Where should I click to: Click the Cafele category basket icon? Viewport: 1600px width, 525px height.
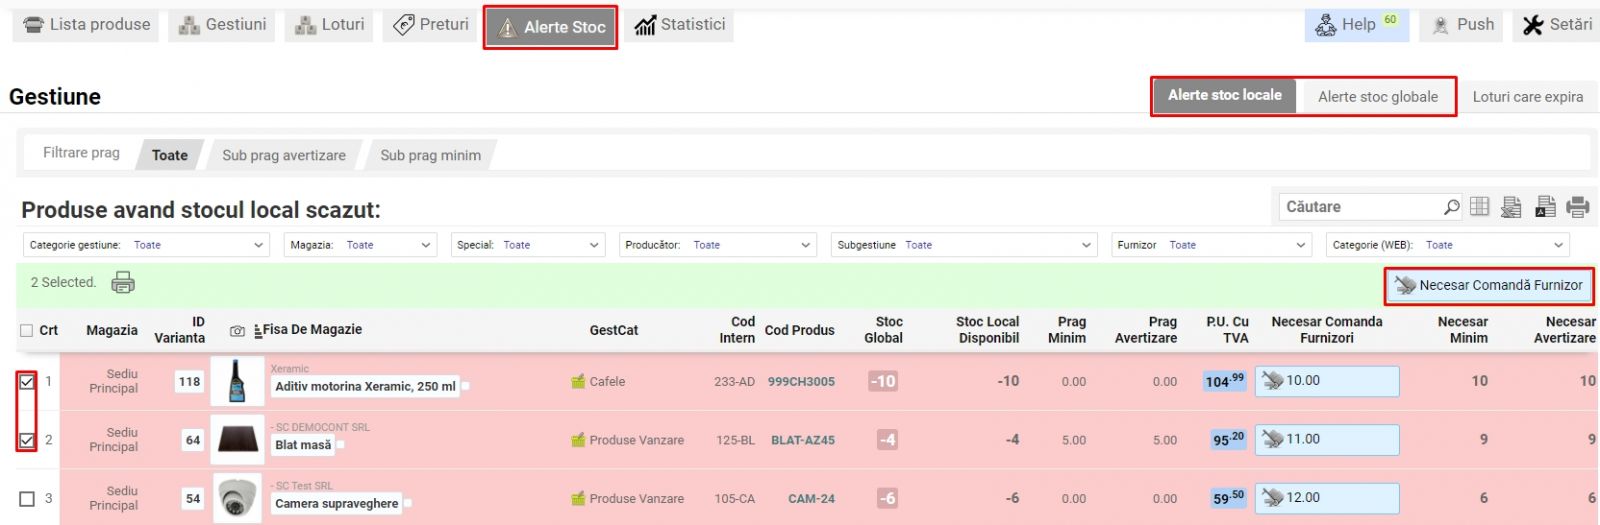point(578,381)
